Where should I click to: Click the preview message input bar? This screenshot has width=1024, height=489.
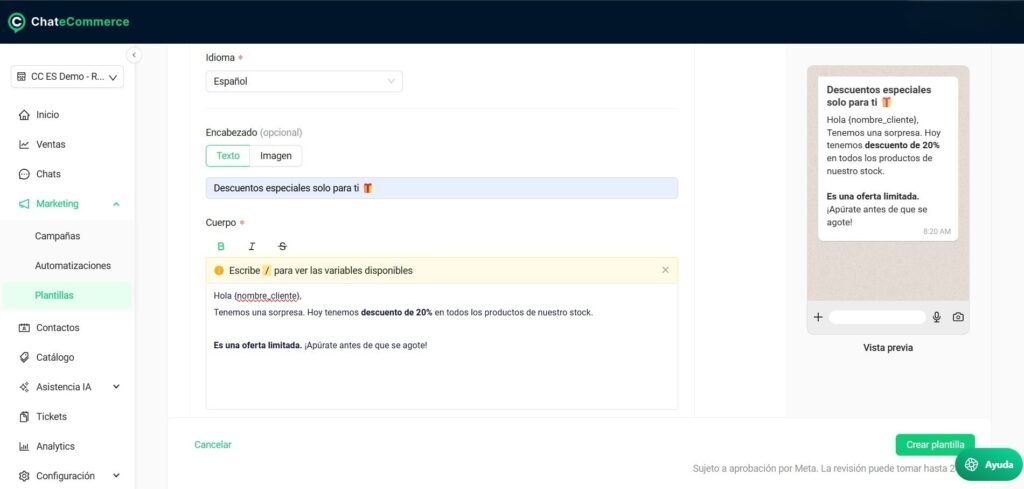tap(877, 317)
